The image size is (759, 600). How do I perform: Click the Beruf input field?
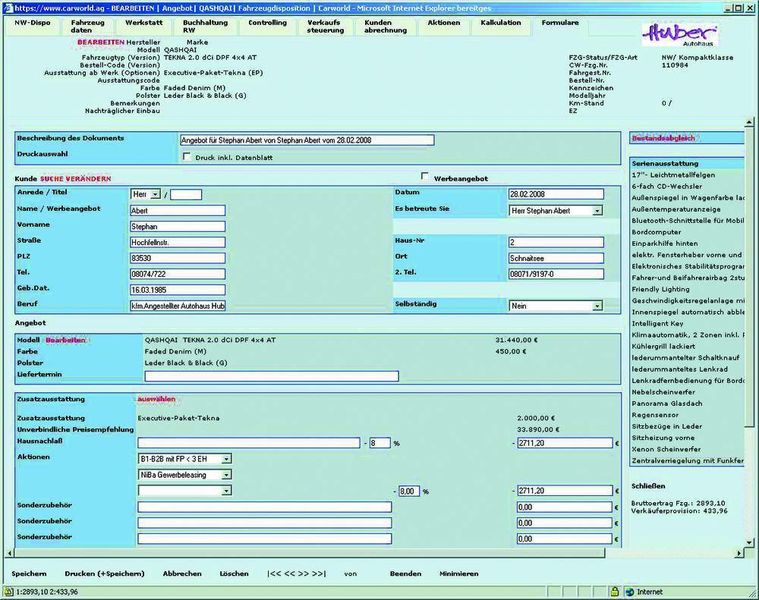tap(178, 306)
